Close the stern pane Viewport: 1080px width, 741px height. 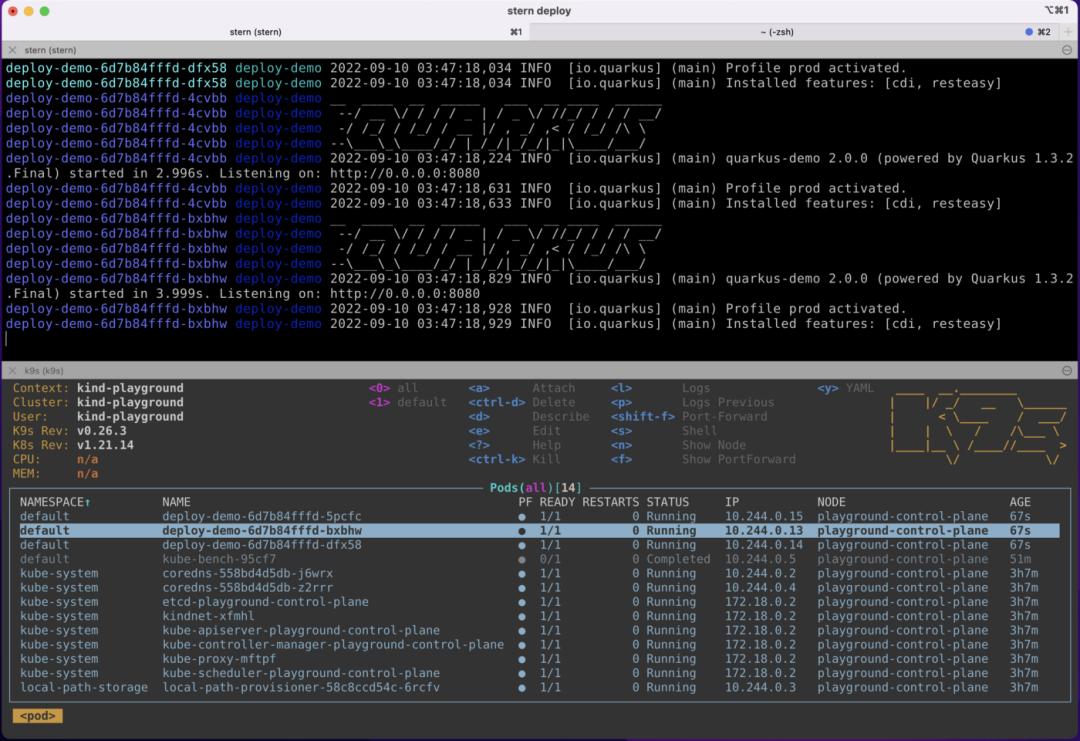click(12, 50)
